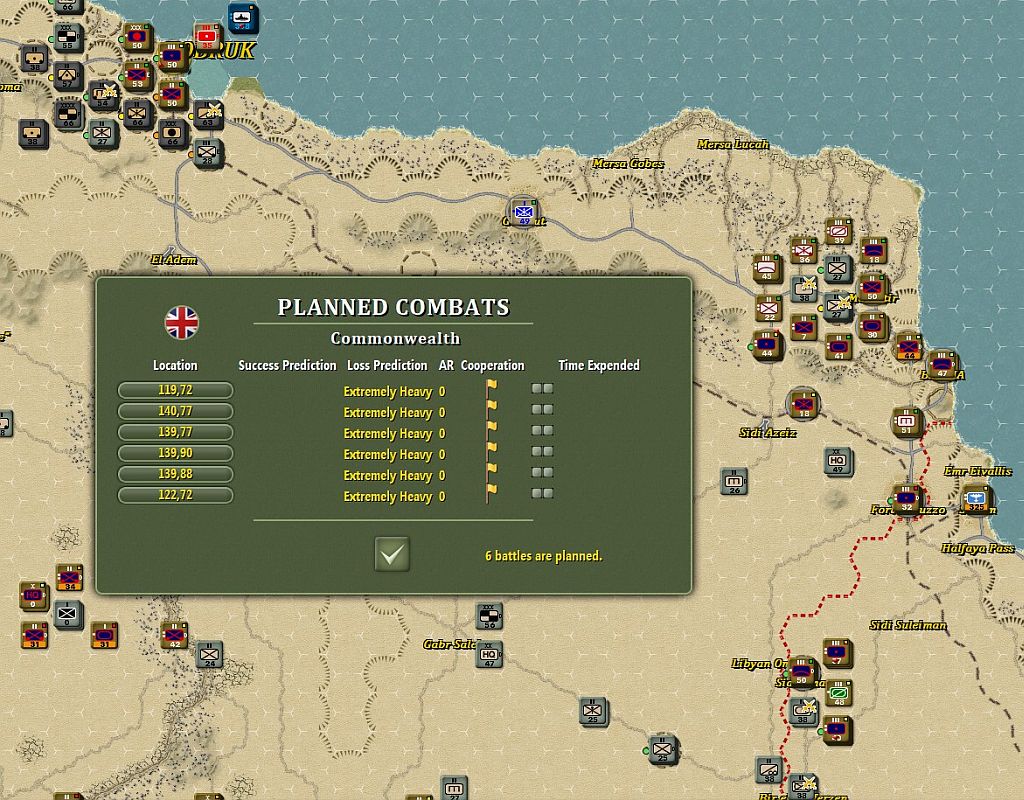The height and width of the screenshot is (800, 1024).
Task: Select unit 56 above Gabr Saleh
Action: (488, 616)
